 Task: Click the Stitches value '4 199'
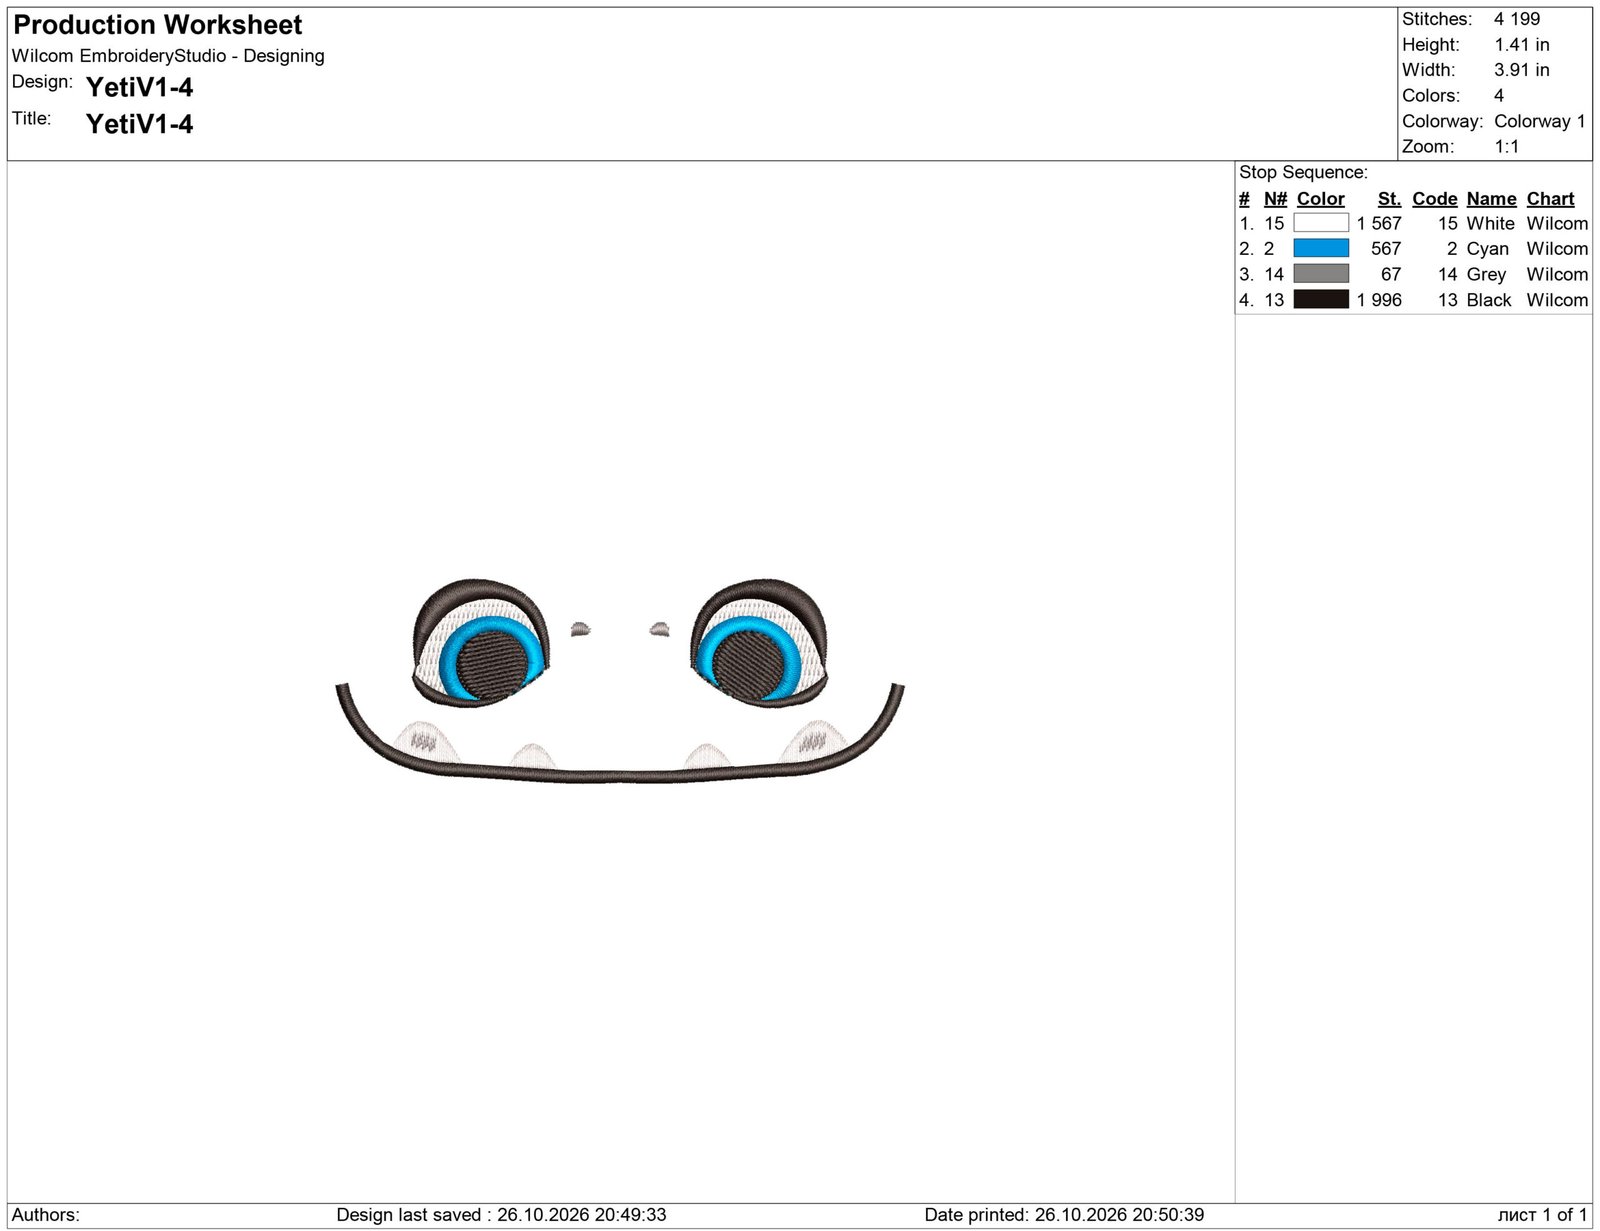1517,19
